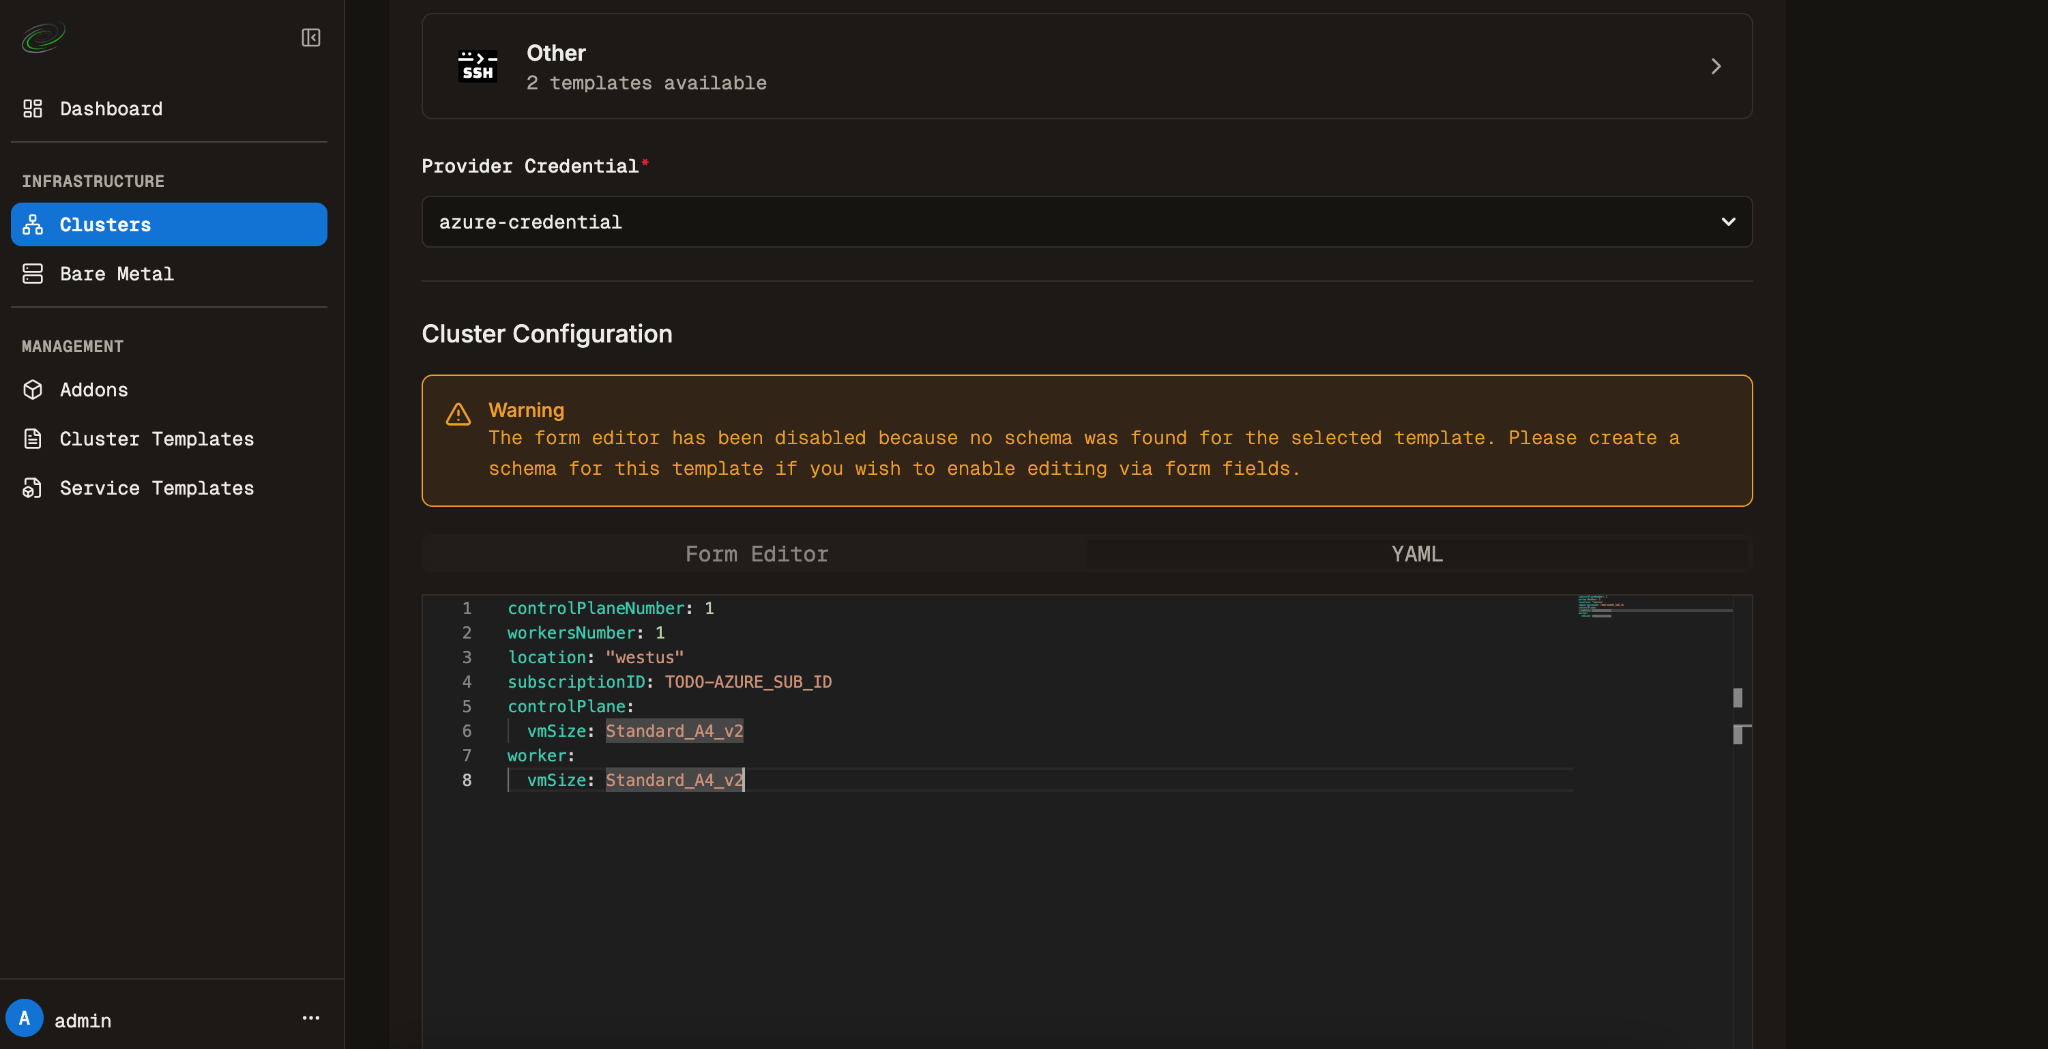
Task: Navigate to Bare Metal page
Action: point(116,274)
